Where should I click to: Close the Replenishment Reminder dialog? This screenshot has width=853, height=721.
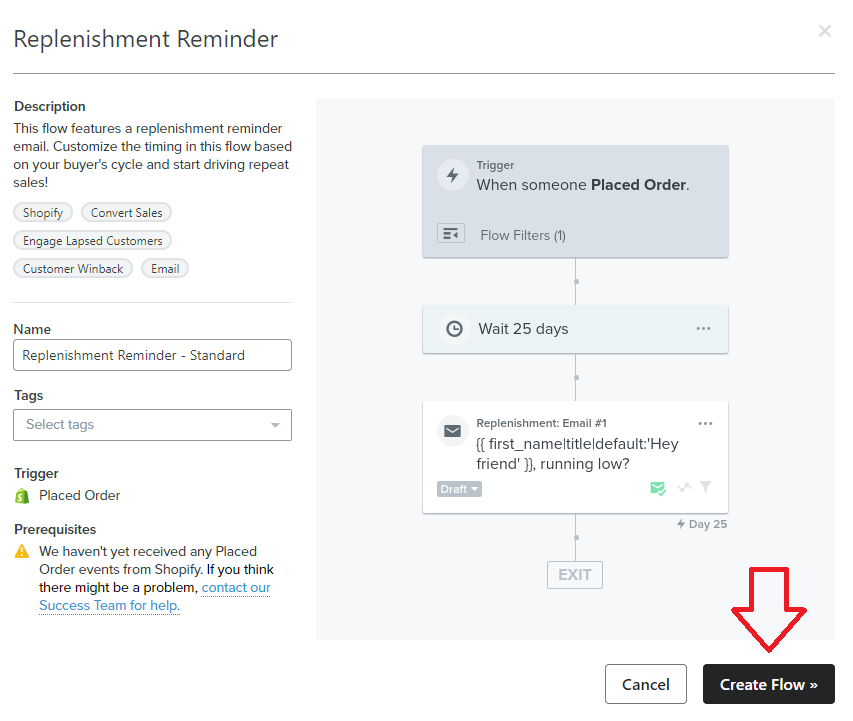(825, 31)
